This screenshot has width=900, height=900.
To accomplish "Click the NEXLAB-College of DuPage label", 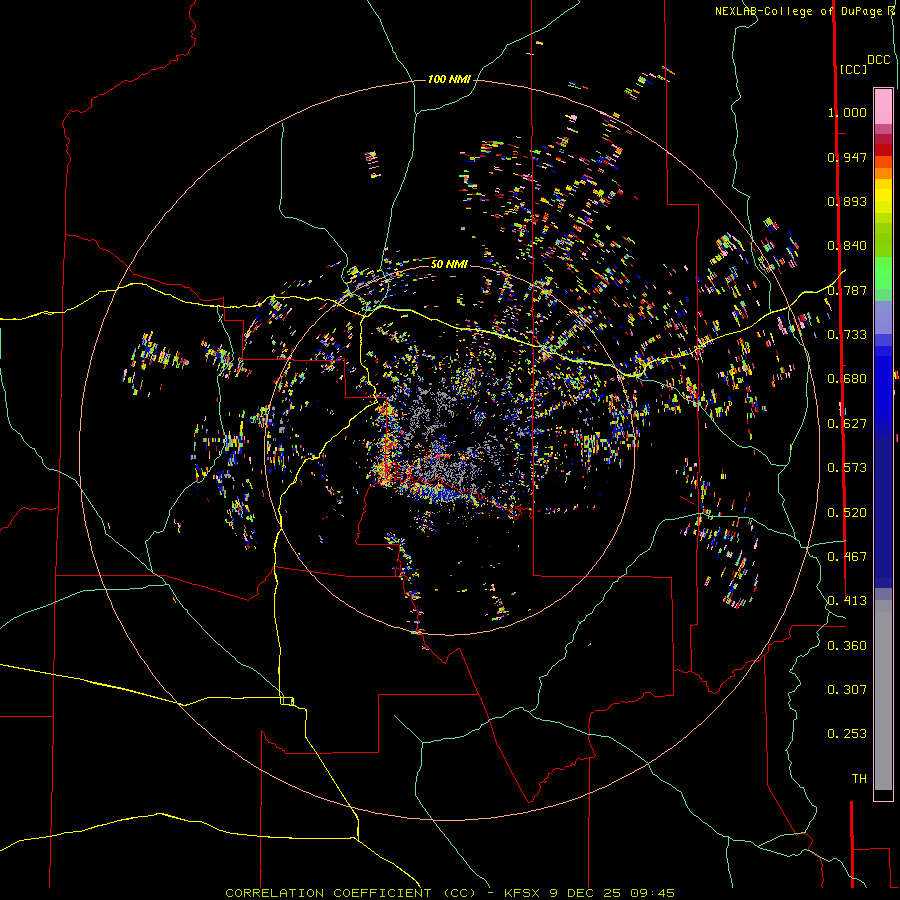I will click(x=798, y=11).
